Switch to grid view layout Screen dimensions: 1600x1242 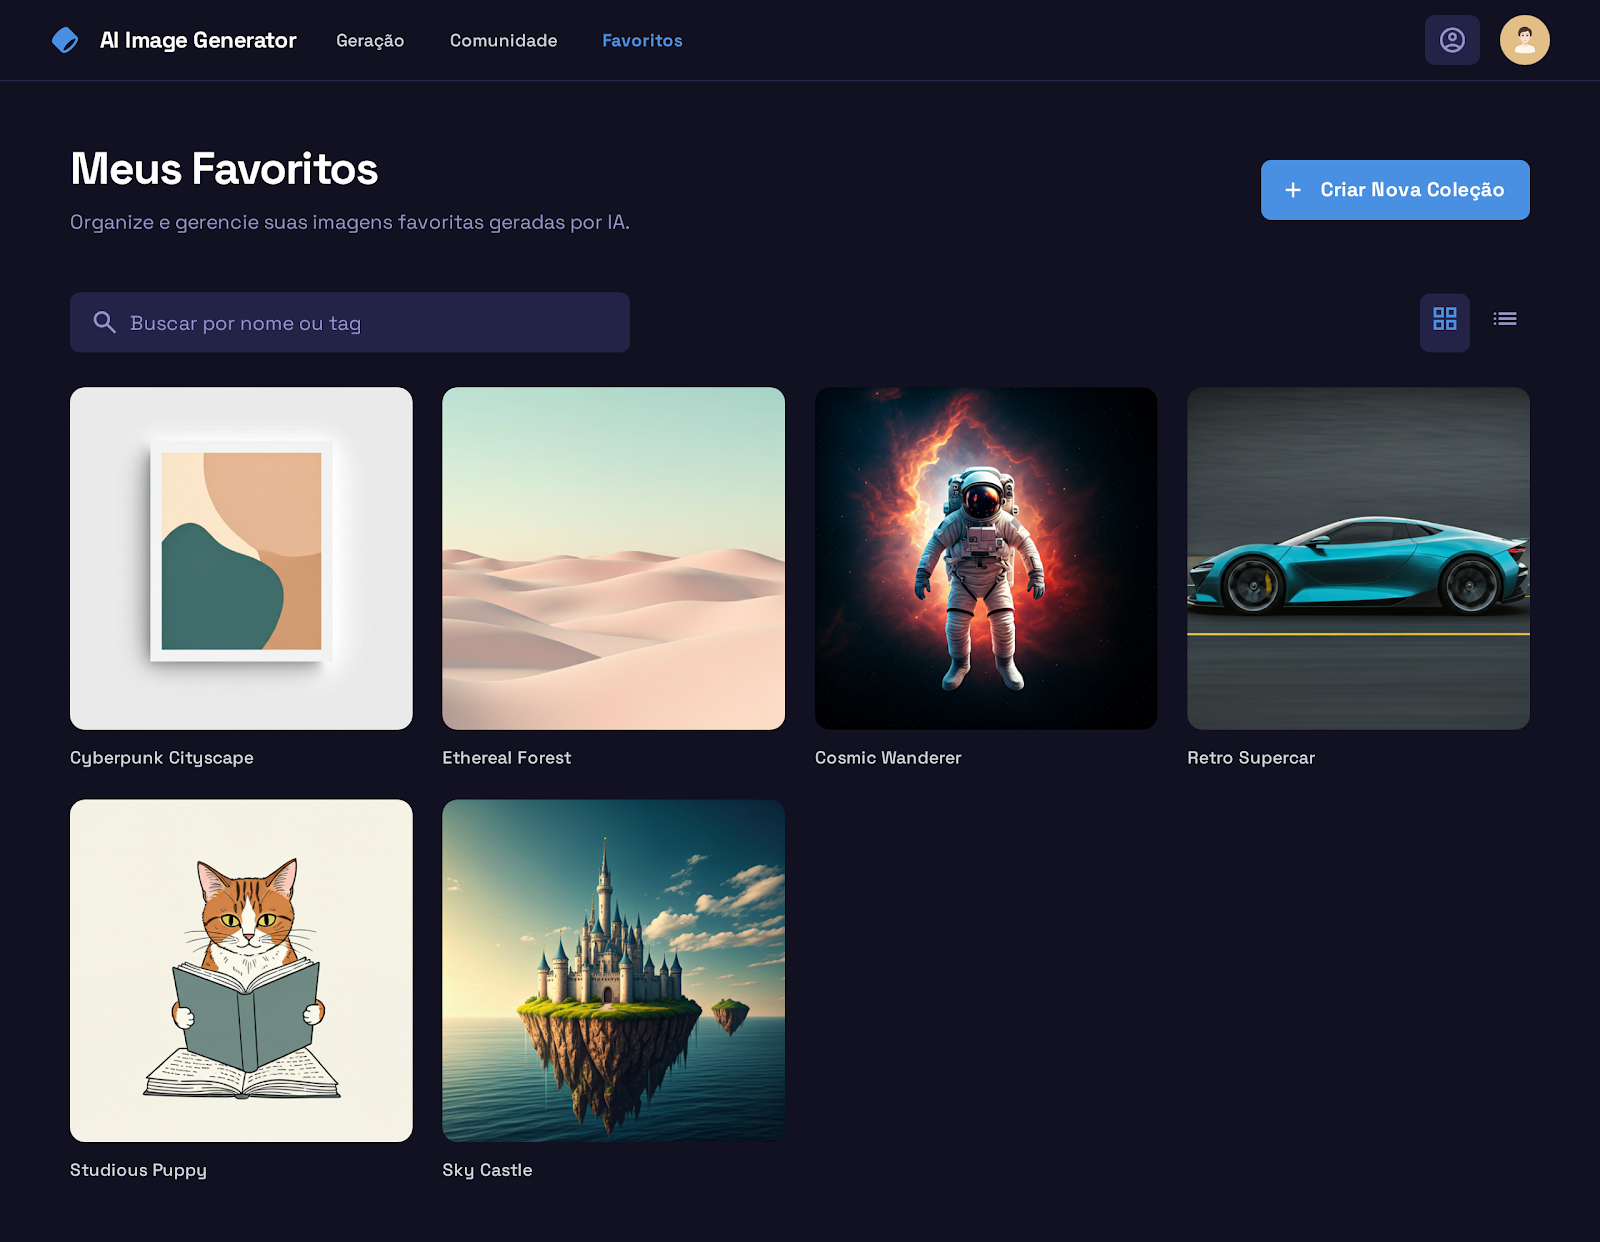tap(1444, 320)
